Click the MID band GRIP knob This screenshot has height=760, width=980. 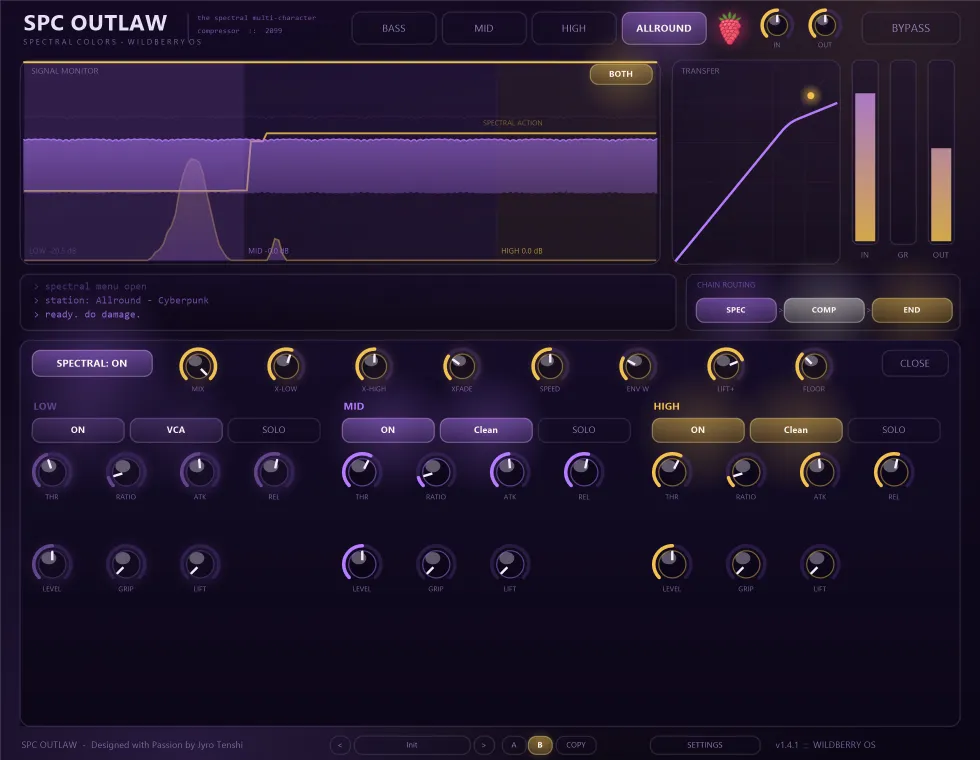coord(436,564)
